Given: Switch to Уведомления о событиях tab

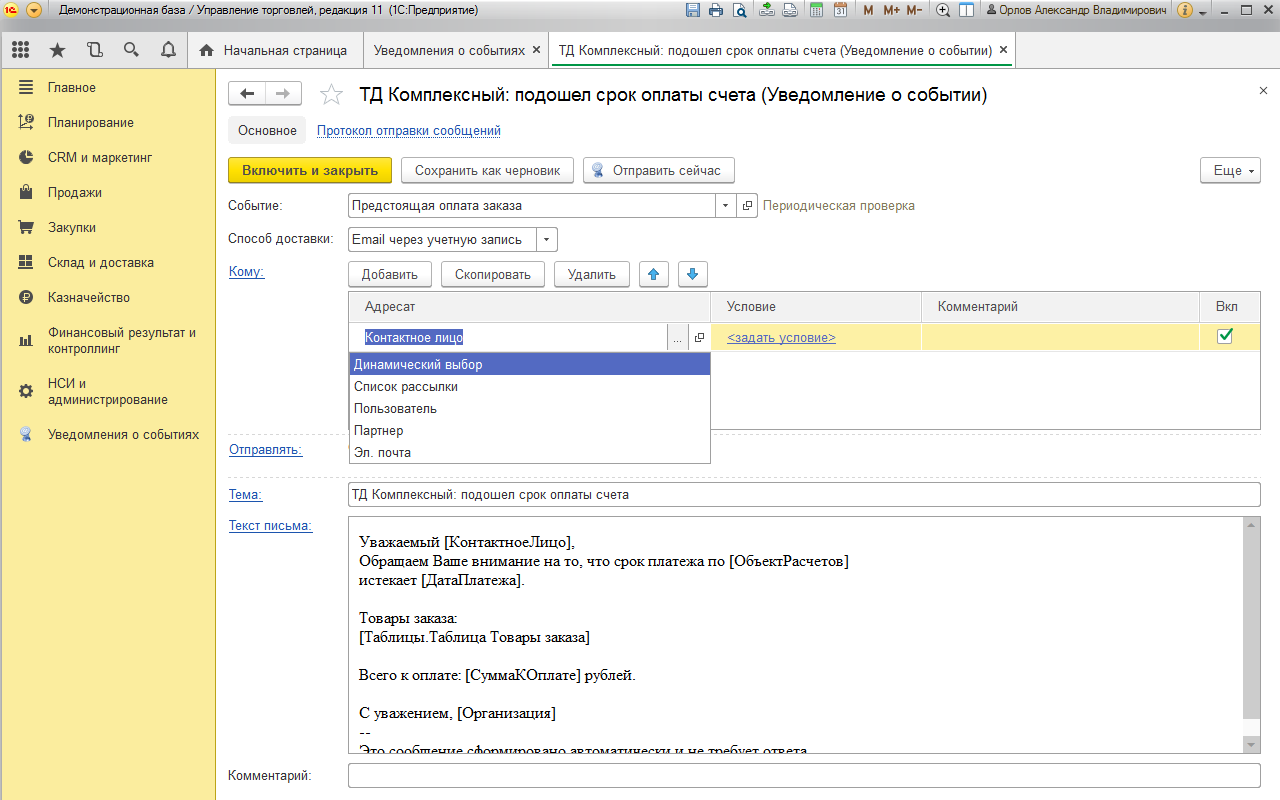Looking at the screenshot, I should point(448,50).
